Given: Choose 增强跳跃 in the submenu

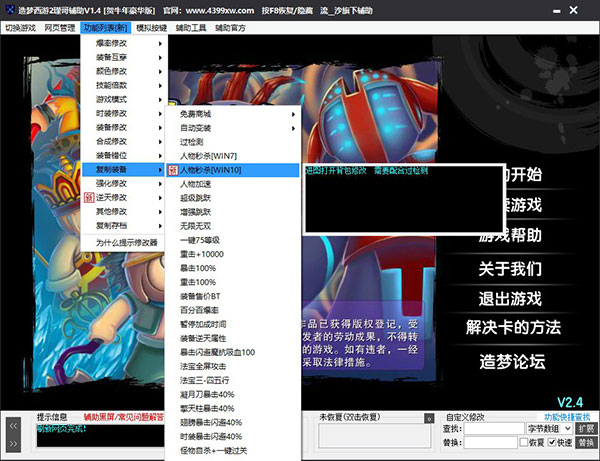Looking at the screenshot, I should [x=233, y=212].
